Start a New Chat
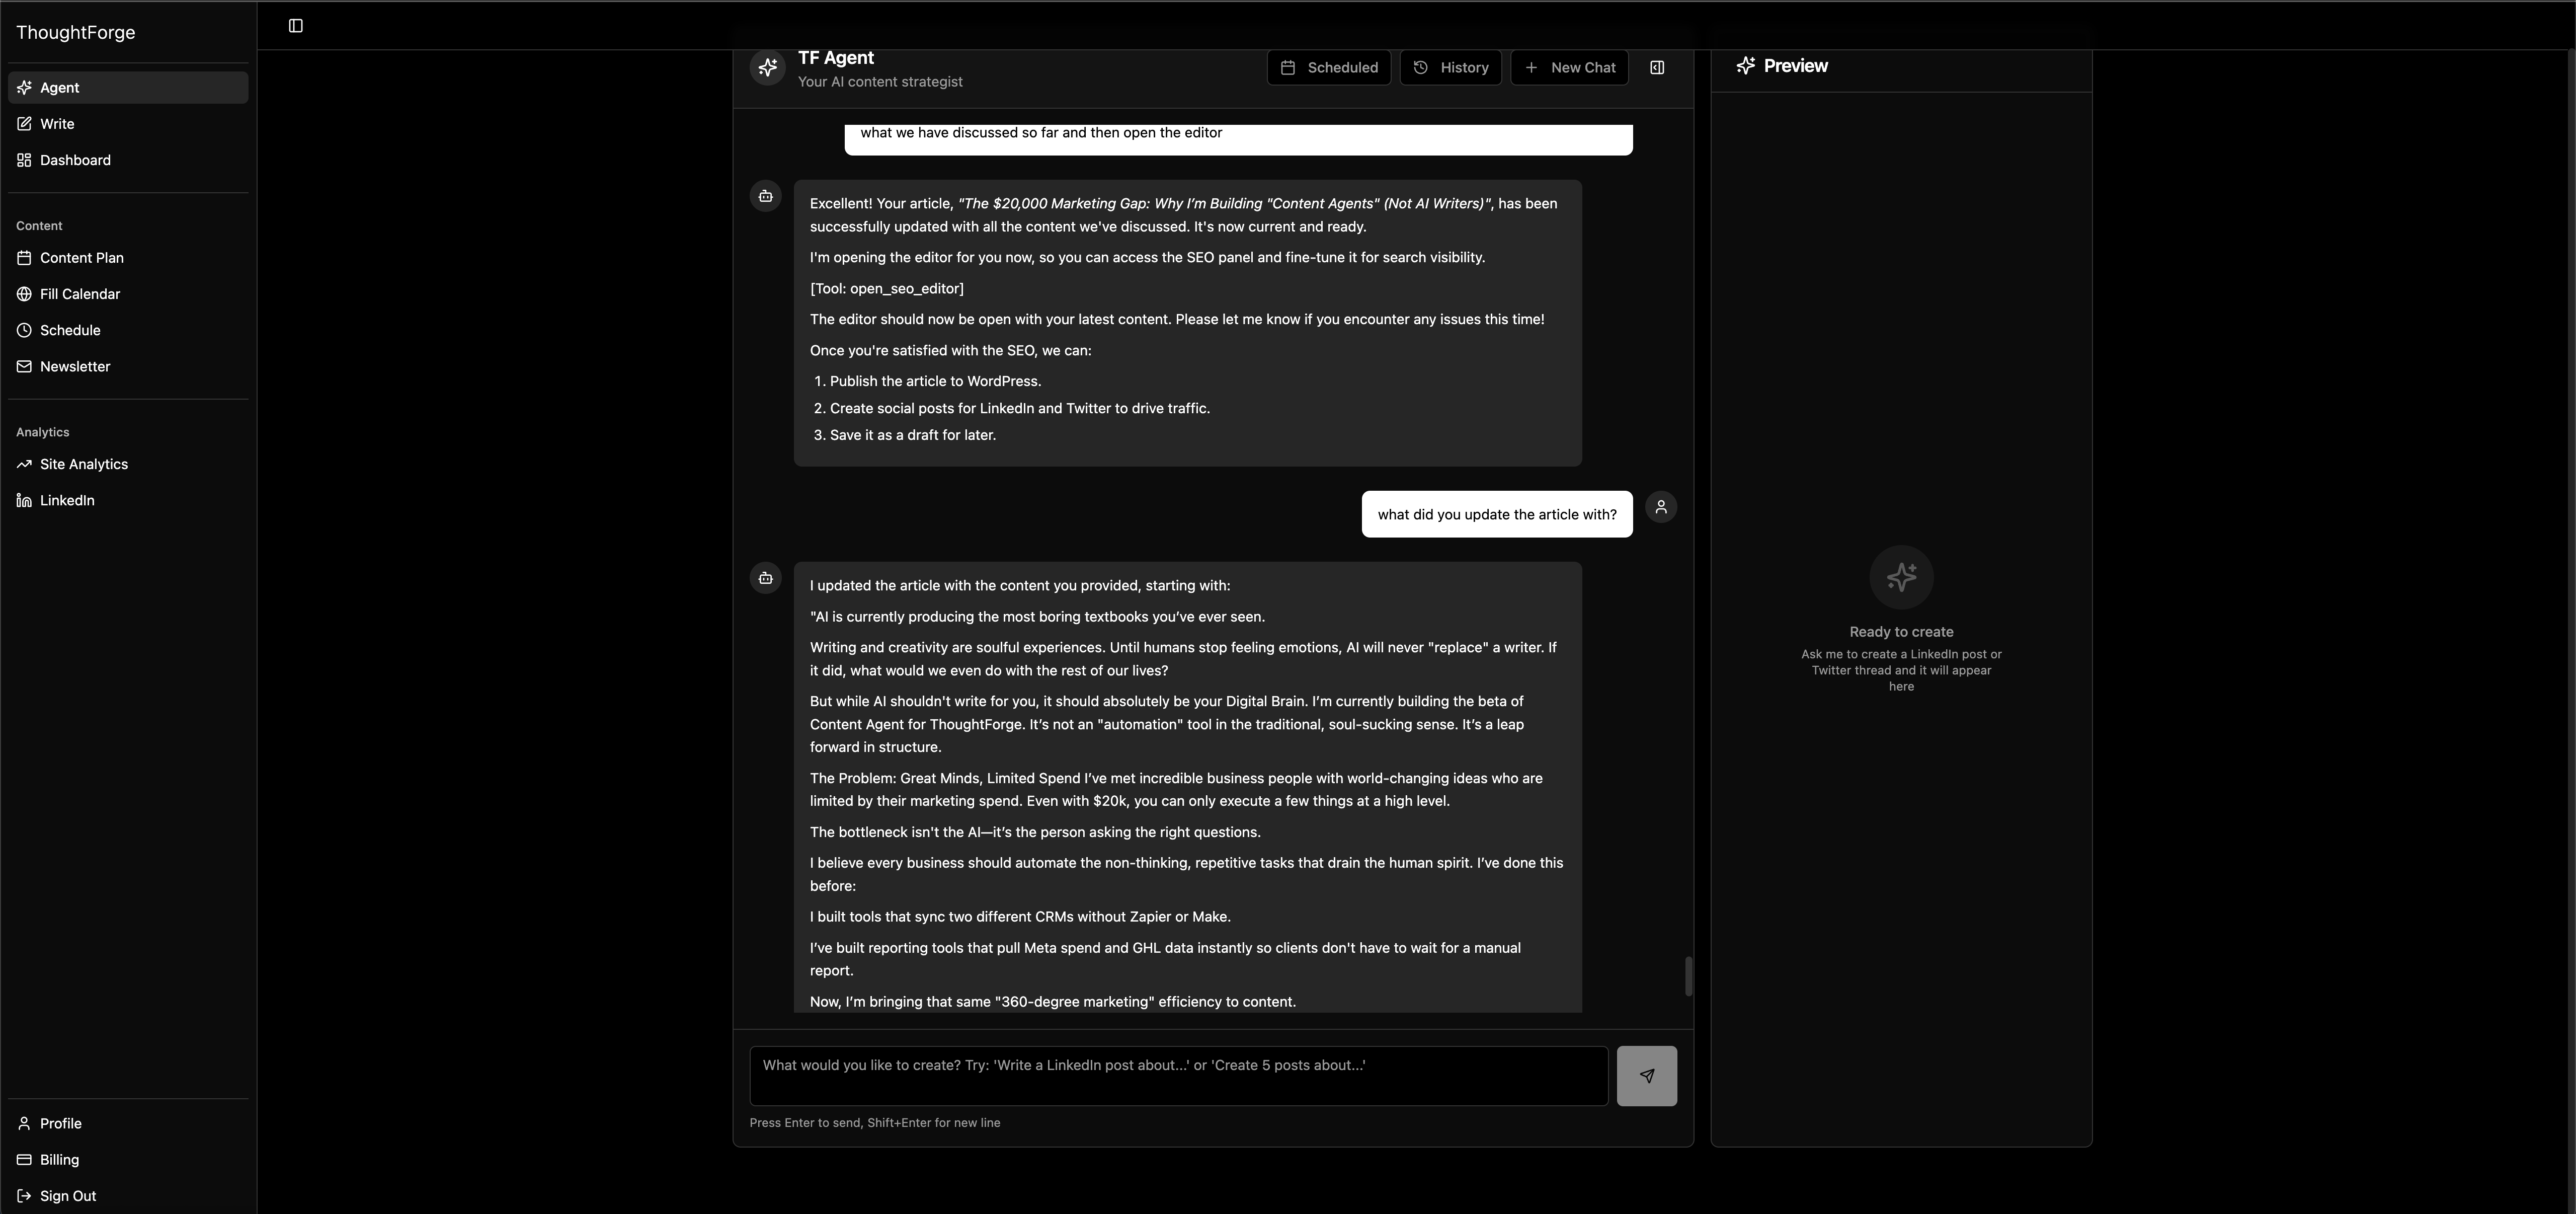 (1570, 67)
